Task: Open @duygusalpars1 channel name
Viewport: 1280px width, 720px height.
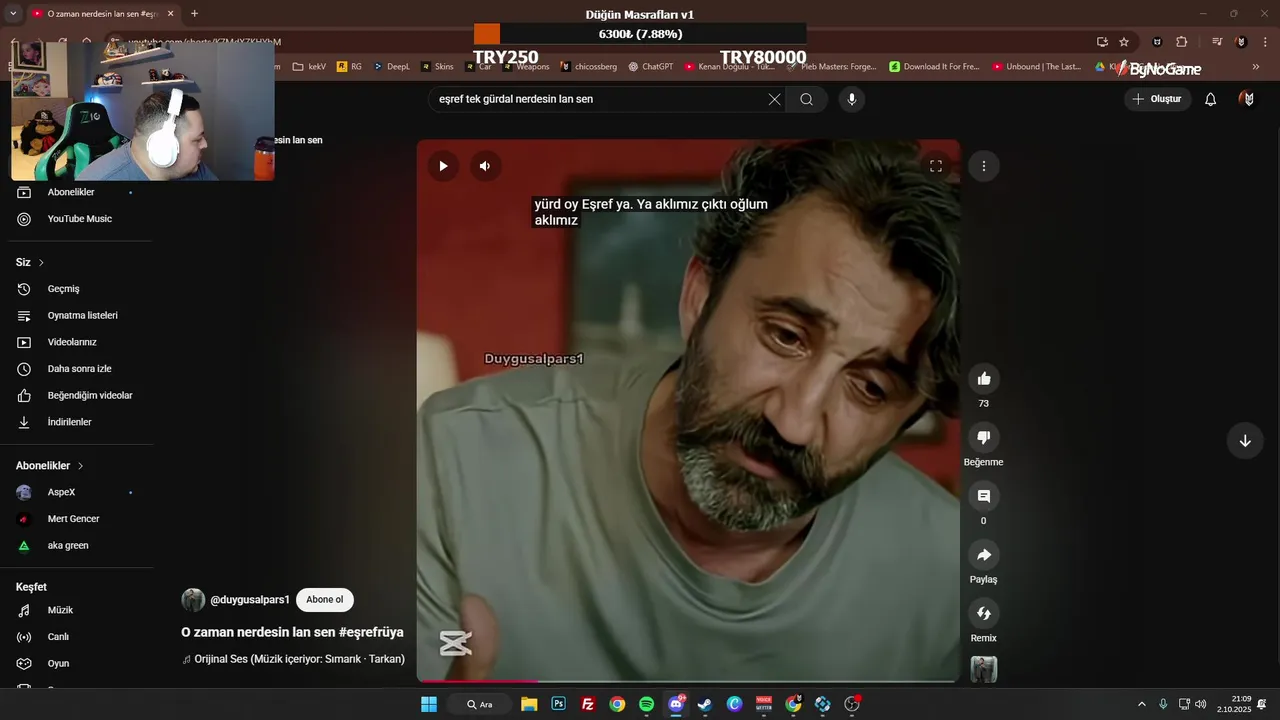Action: pyautogui.click(x=250, y=600)
